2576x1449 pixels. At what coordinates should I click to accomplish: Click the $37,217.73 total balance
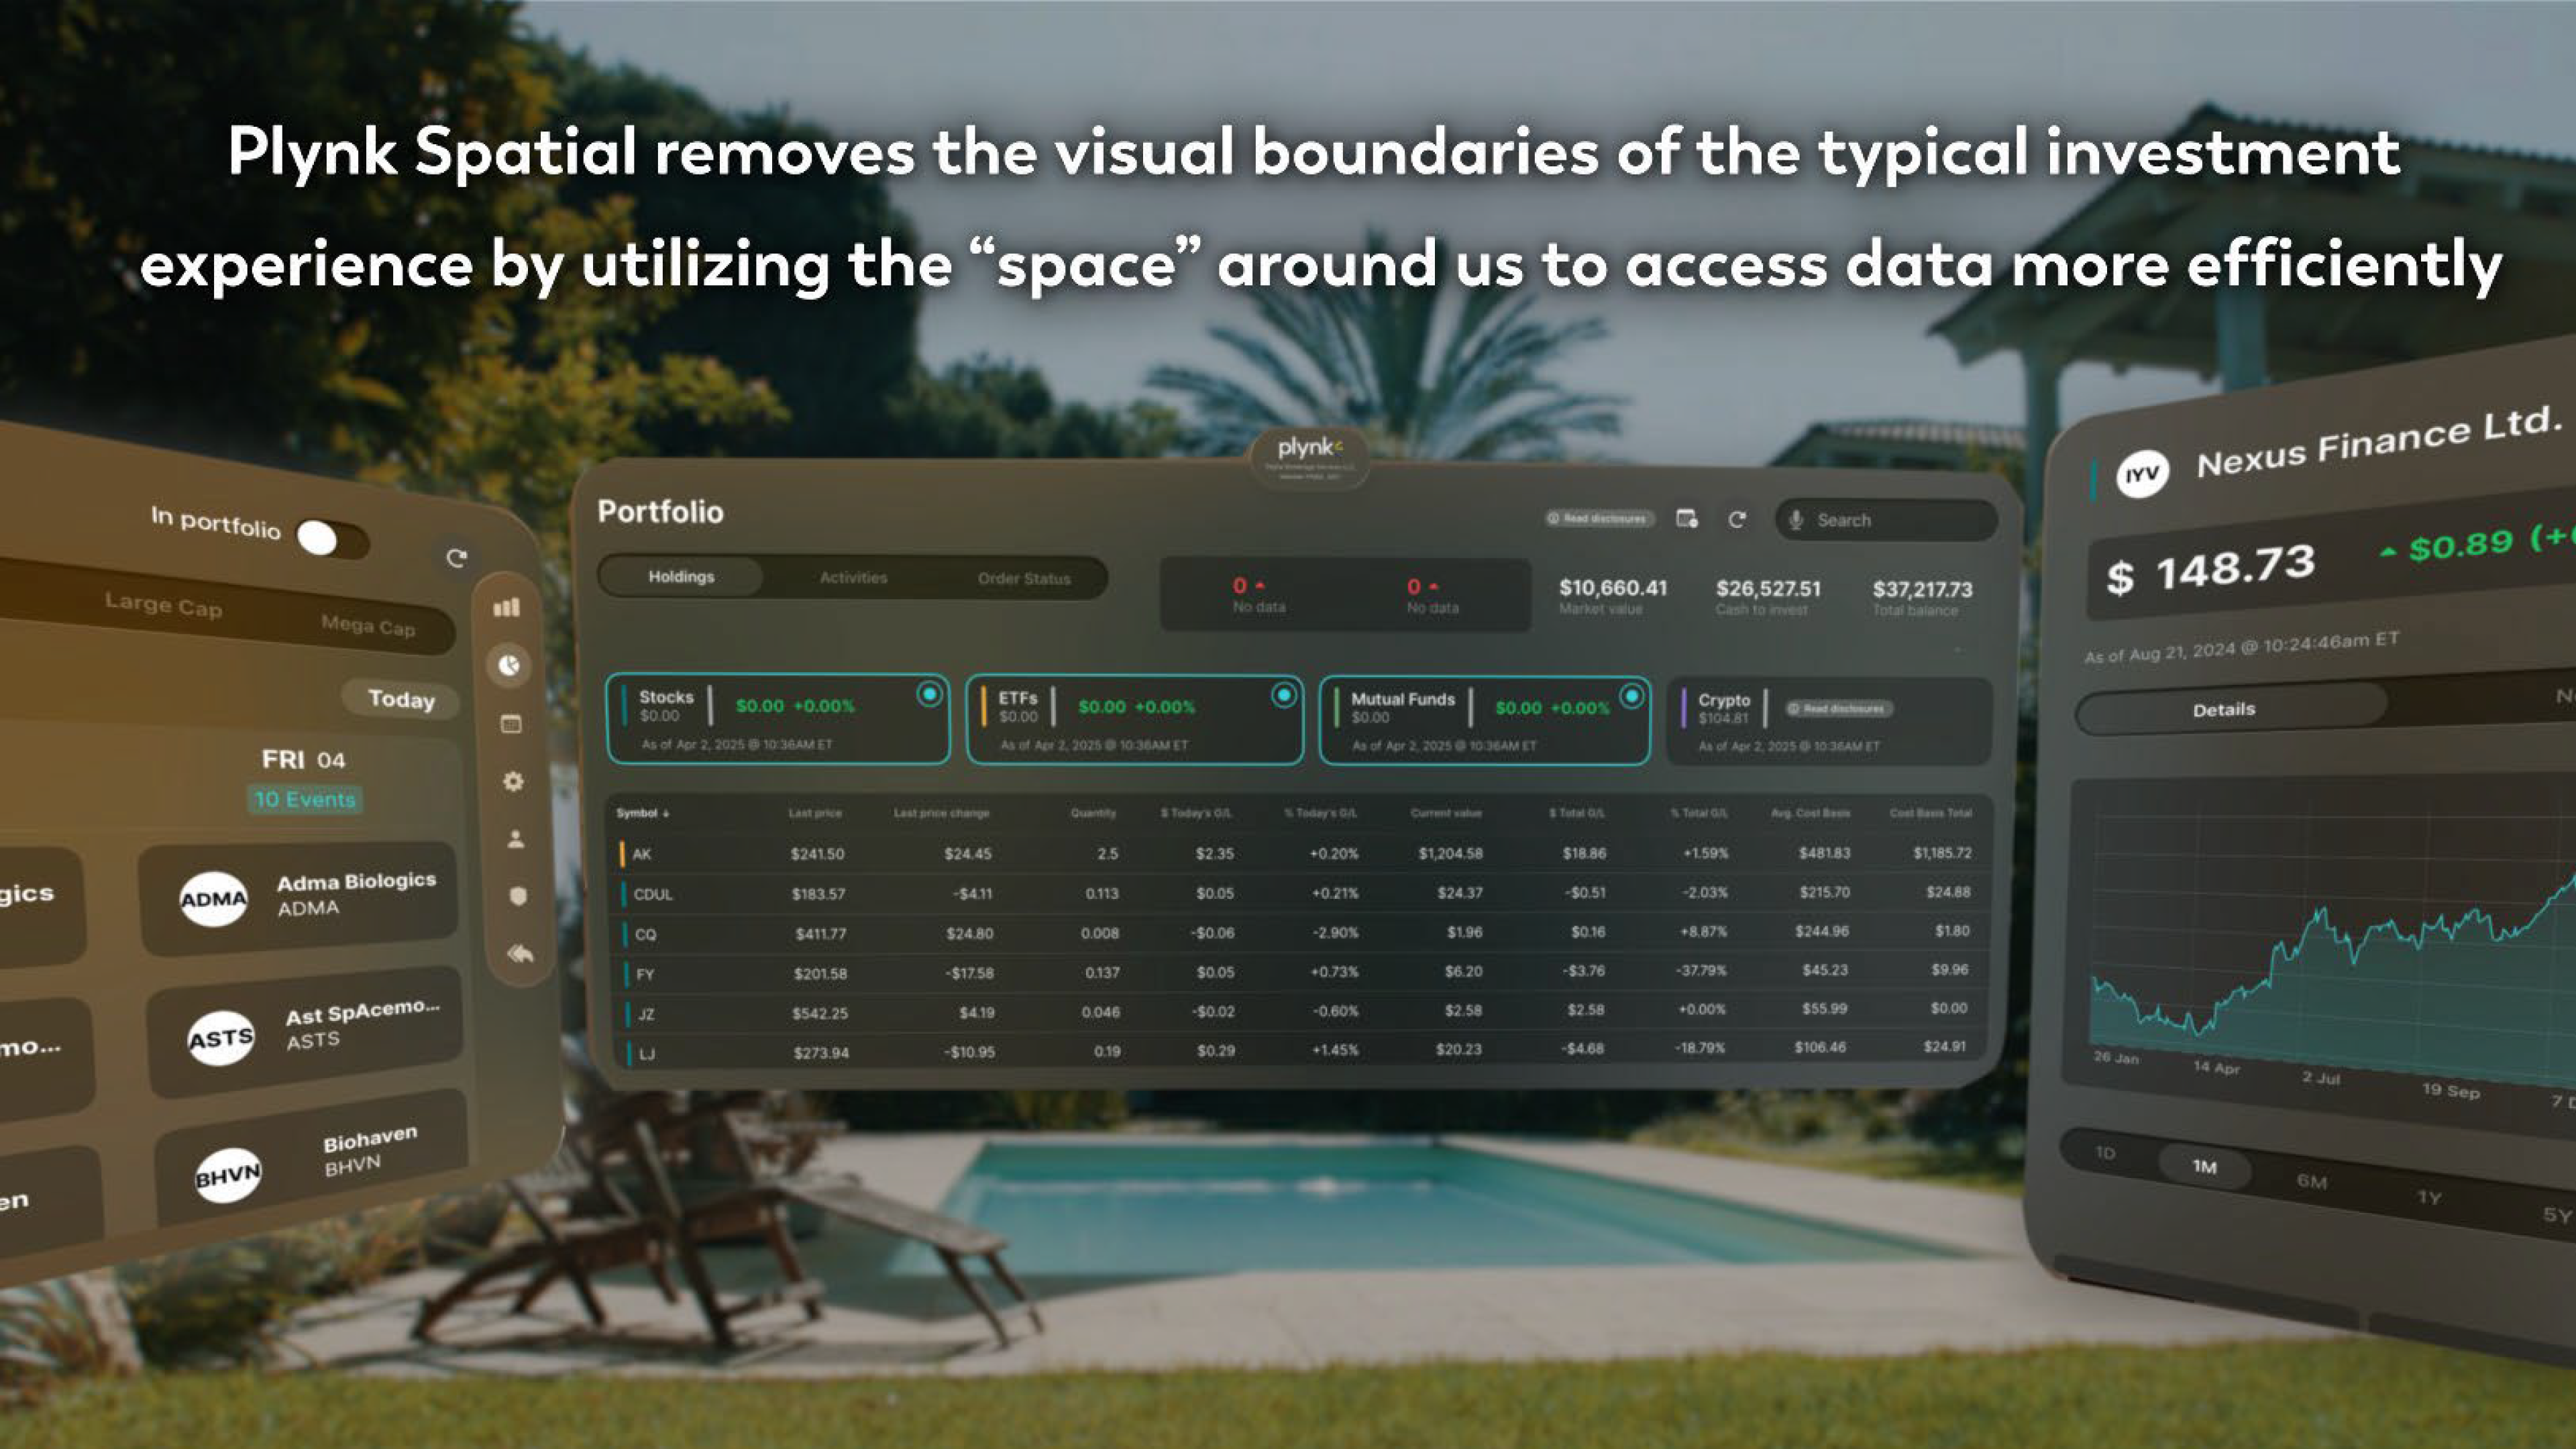tap(1922, 590)
